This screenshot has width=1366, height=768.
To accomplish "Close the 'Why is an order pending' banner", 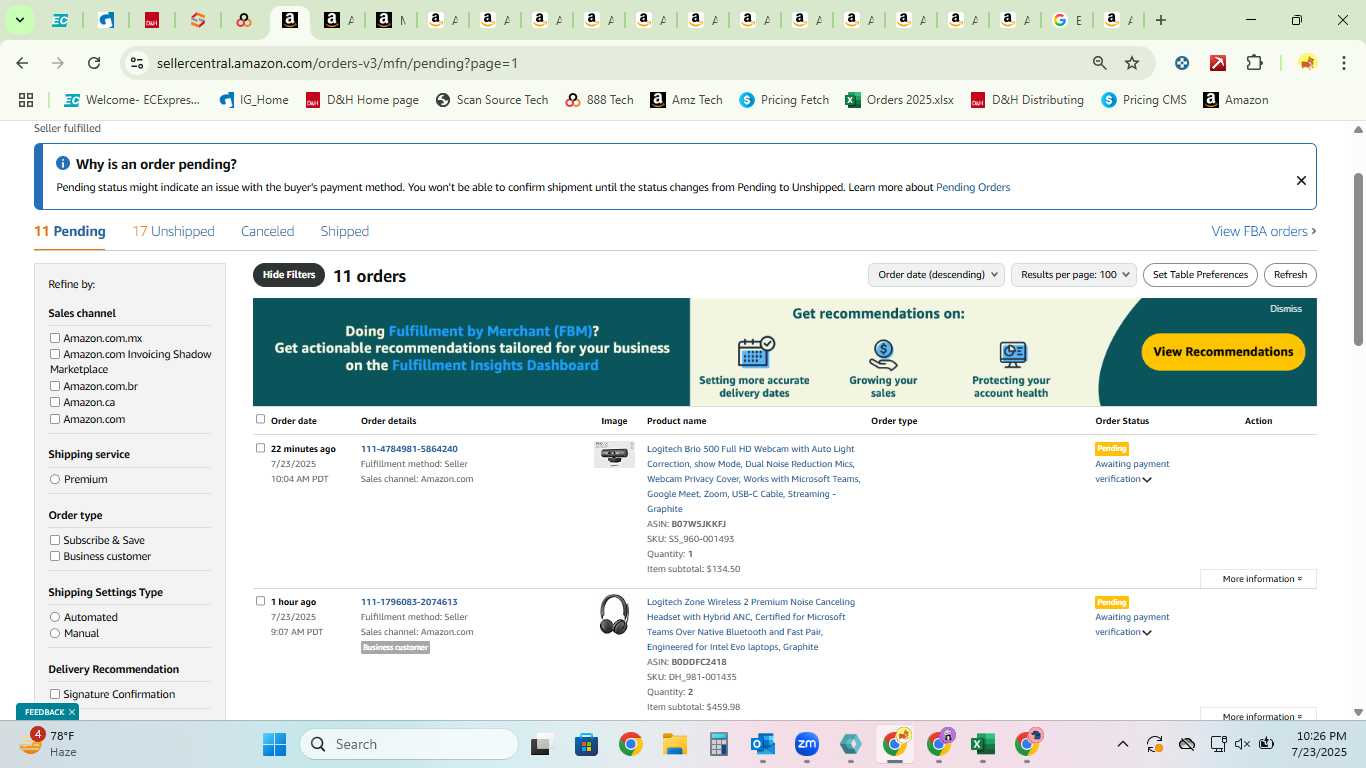I will 1301,181.
